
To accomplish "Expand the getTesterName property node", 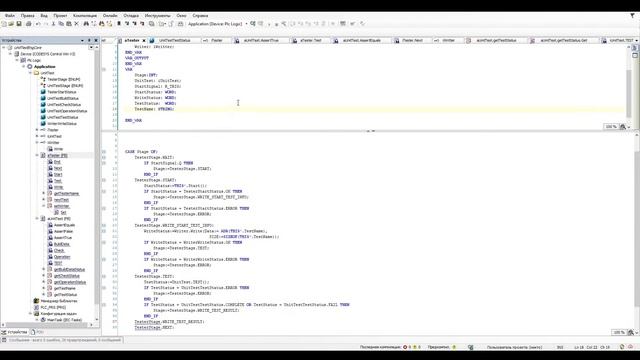I will coord(44,193).
